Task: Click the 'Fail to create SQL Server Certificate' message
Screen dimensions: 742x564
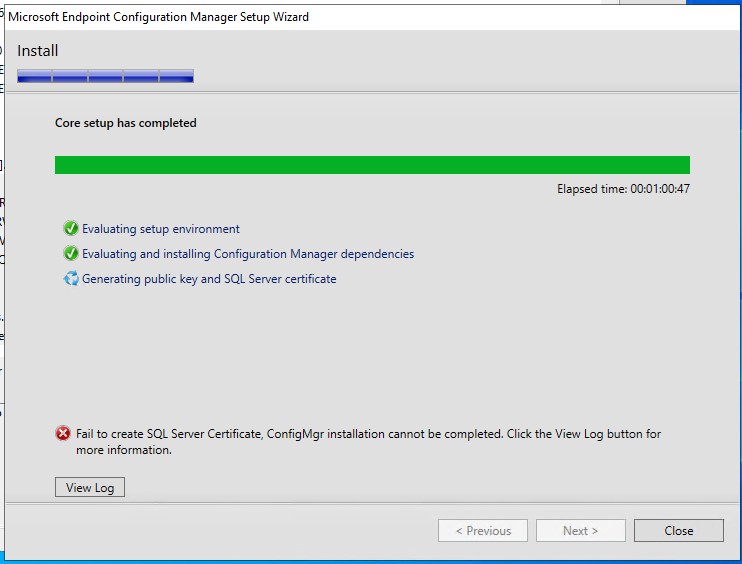Action: [x=368, y=441]
